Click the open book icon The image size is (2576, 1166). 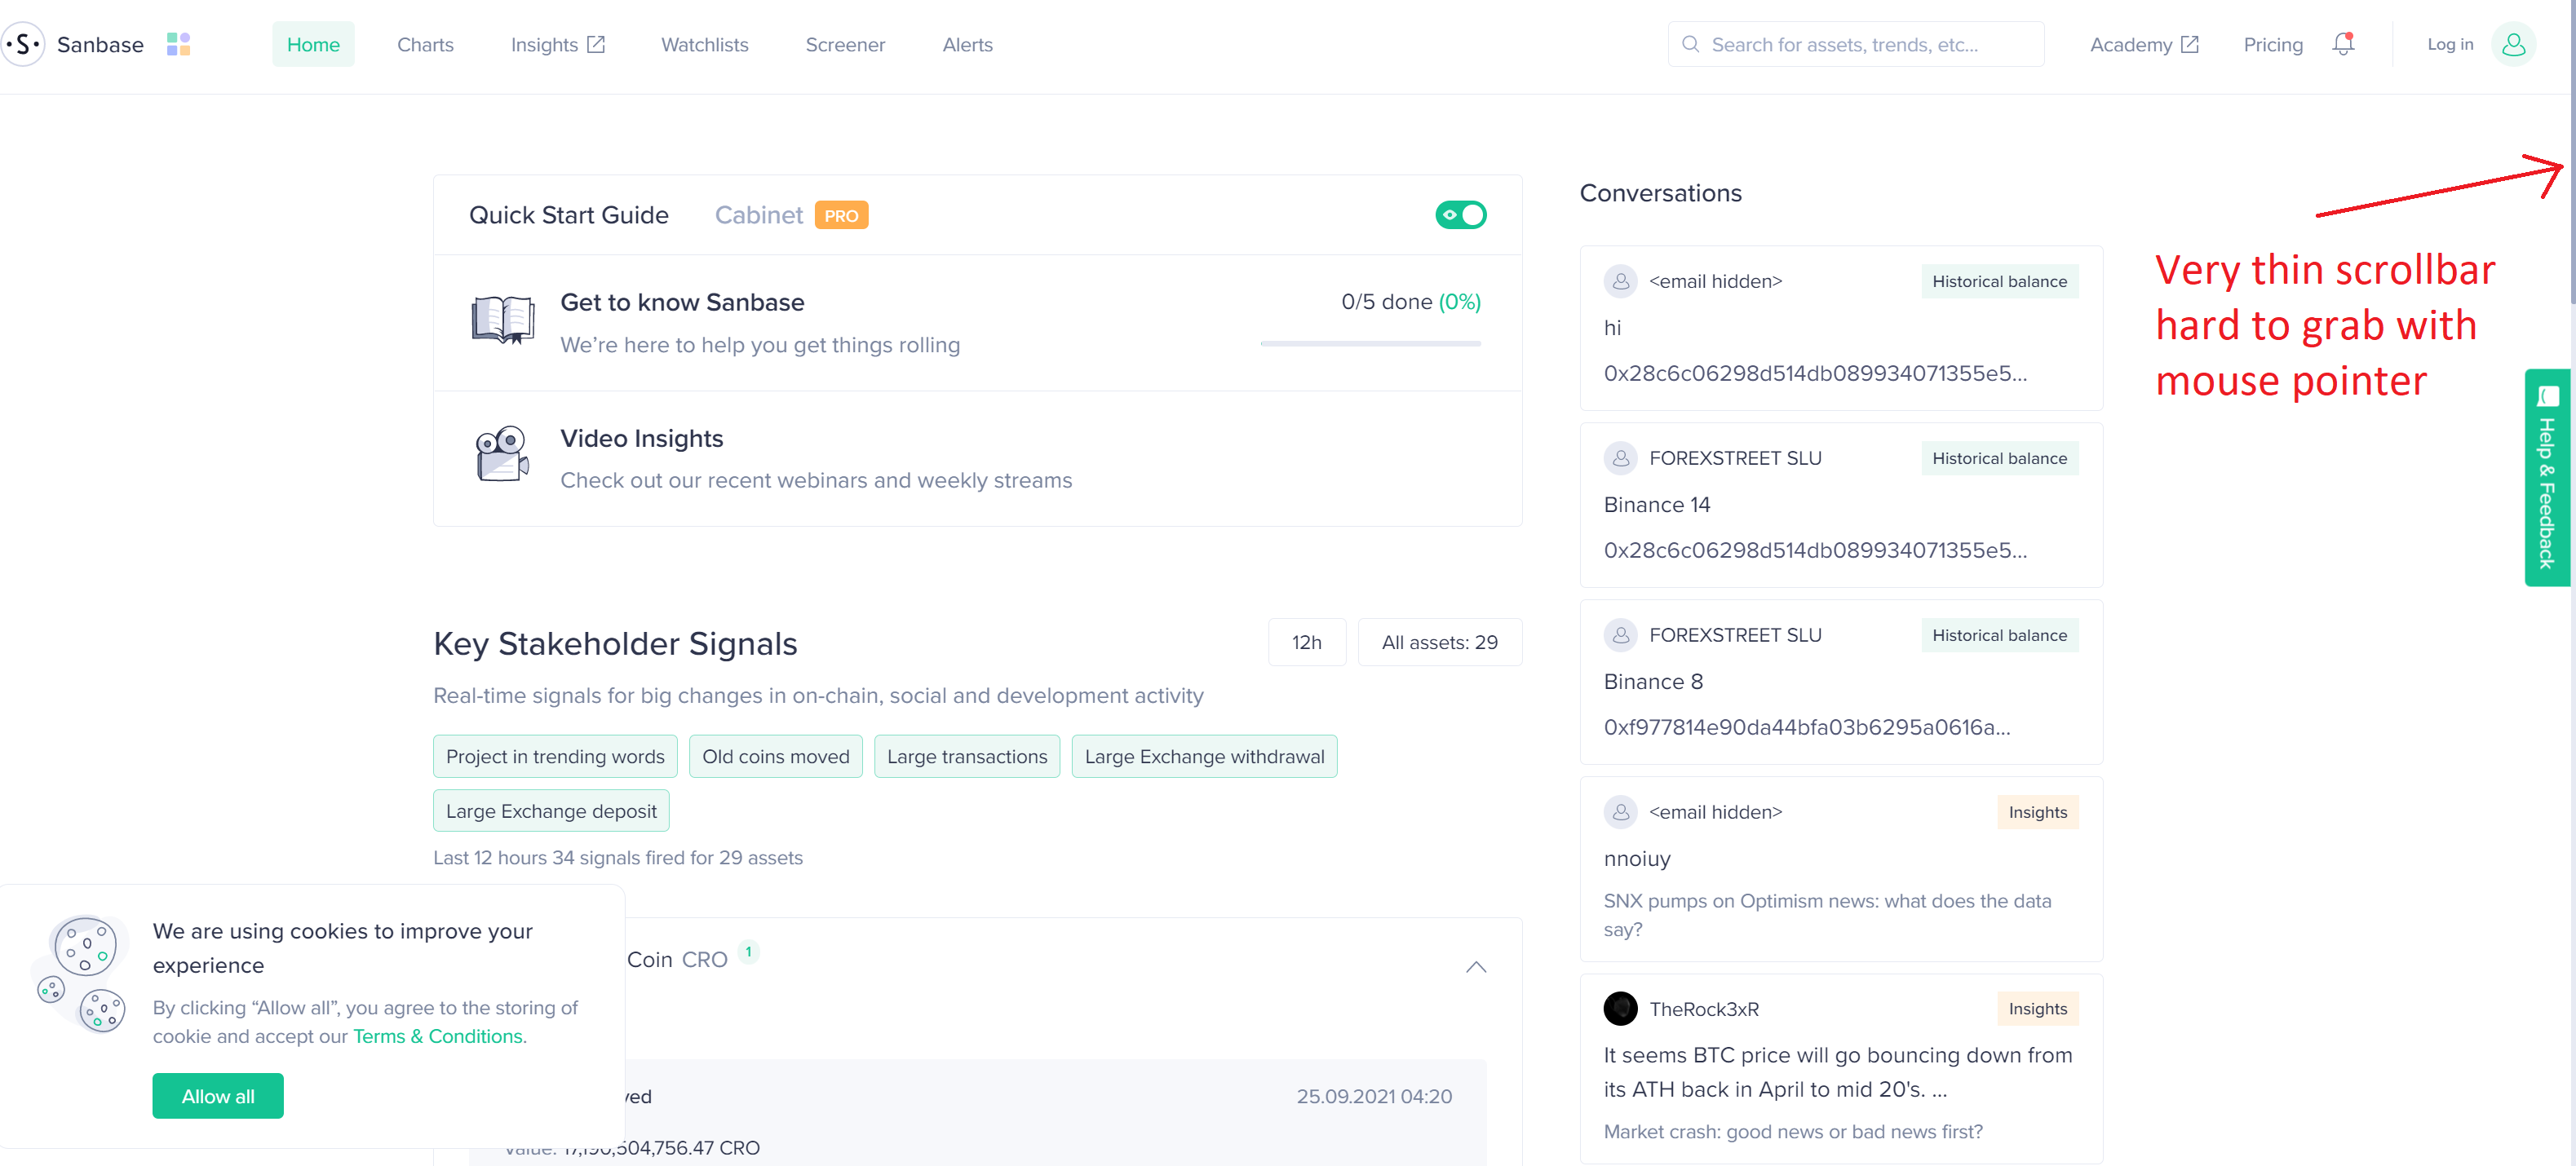[x=503, y=320]
